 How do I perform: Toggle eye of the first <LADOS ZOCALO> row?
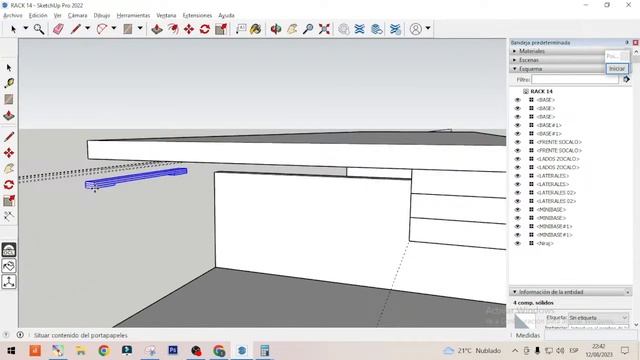point(518,159)
